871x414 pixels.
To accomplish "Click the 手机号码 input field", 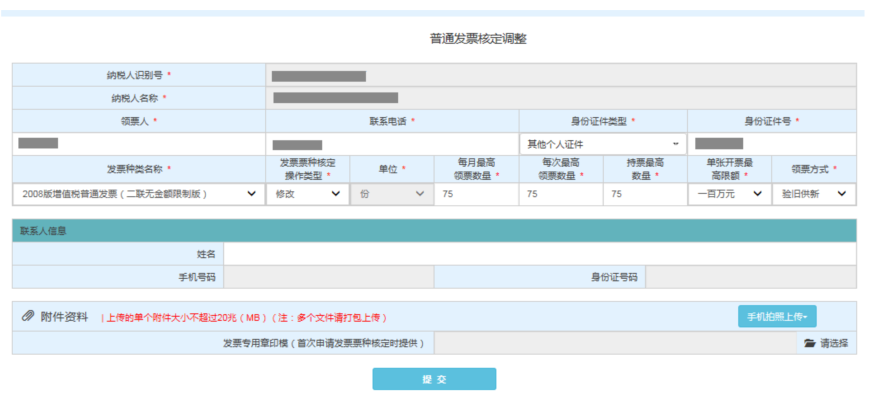I will [x=328, y=277].
